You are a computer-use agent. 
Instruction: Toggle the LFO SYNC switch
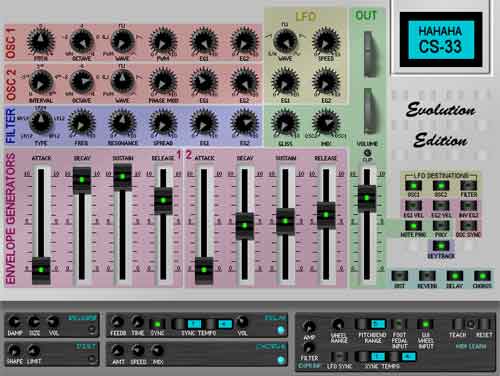(339, 356)
